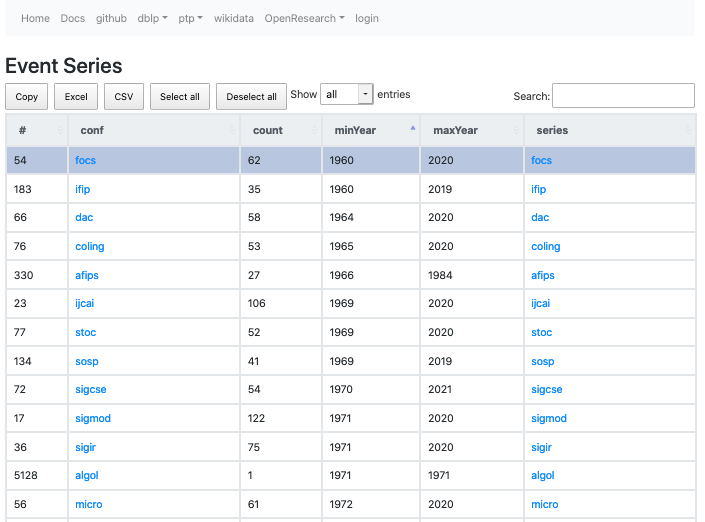
Task: Select count cell showing 106
Action: coord(281,303)
